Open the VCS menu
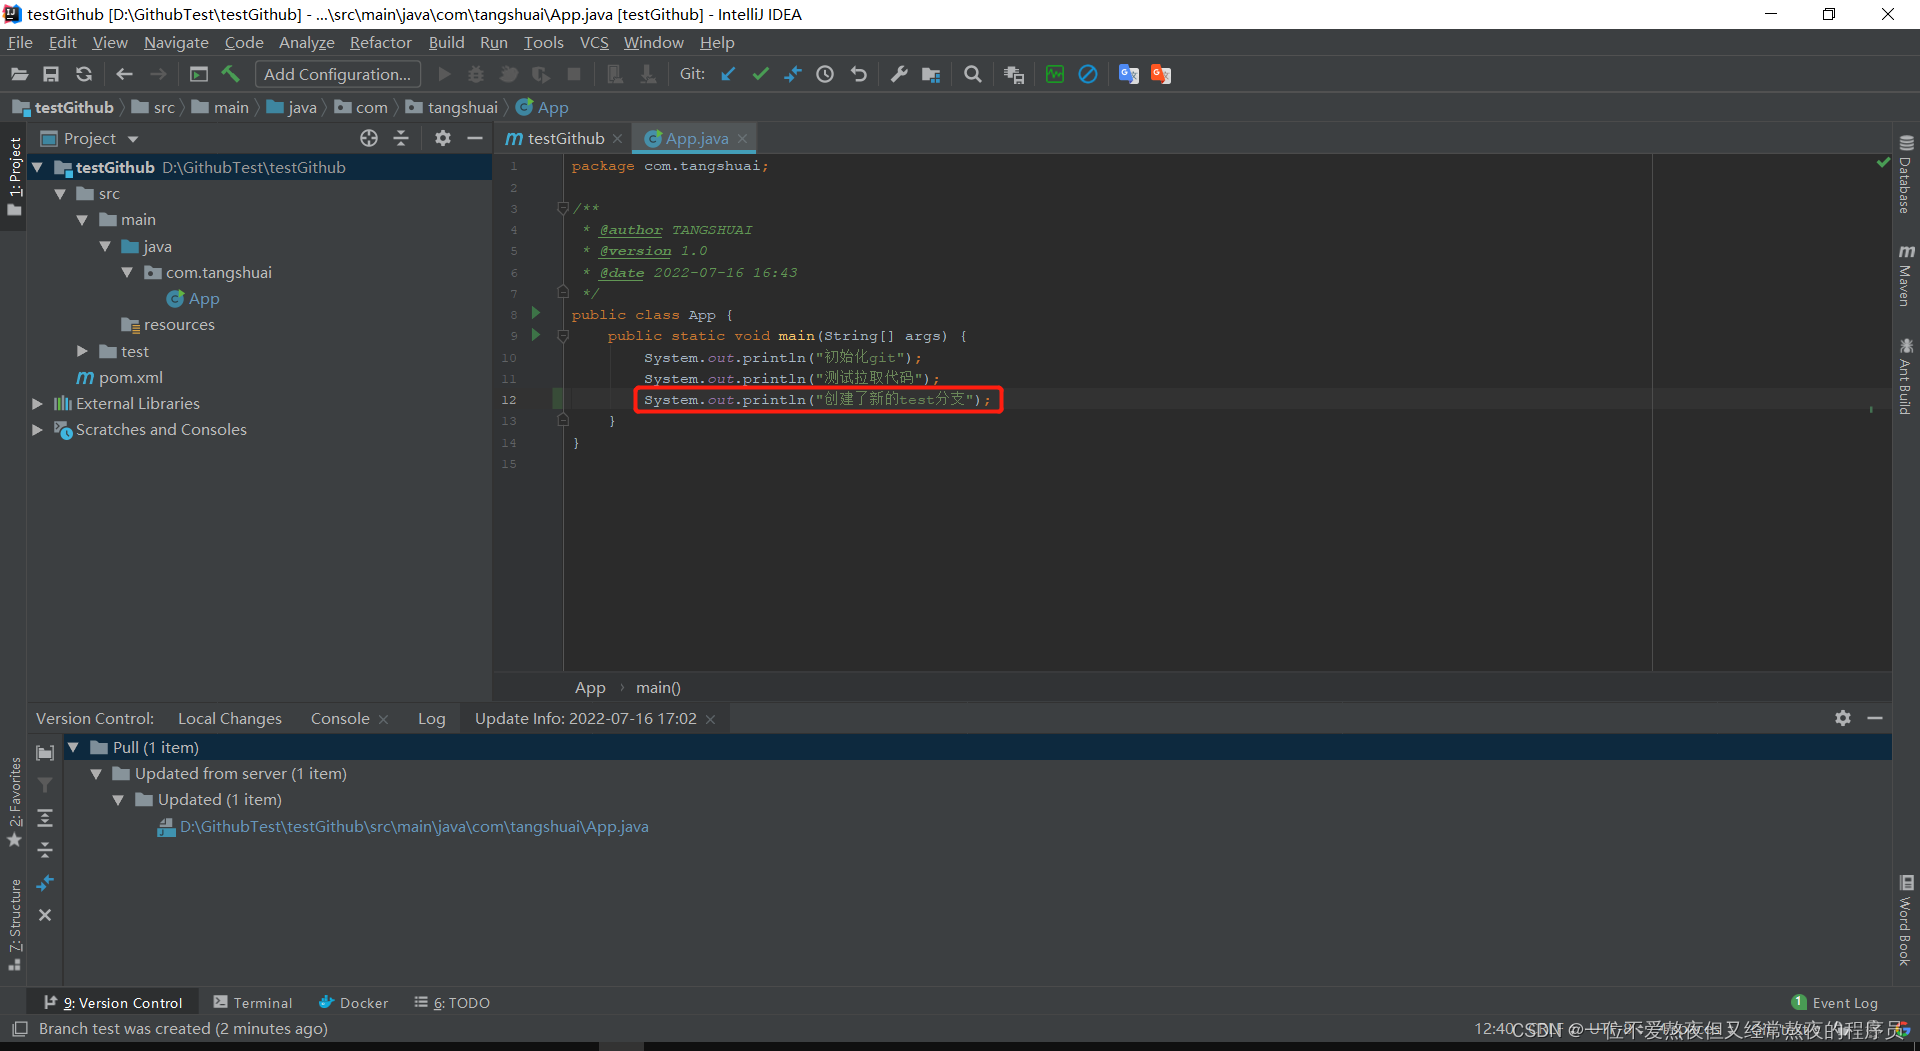The image size is (1920, 1051). [594, 42]
